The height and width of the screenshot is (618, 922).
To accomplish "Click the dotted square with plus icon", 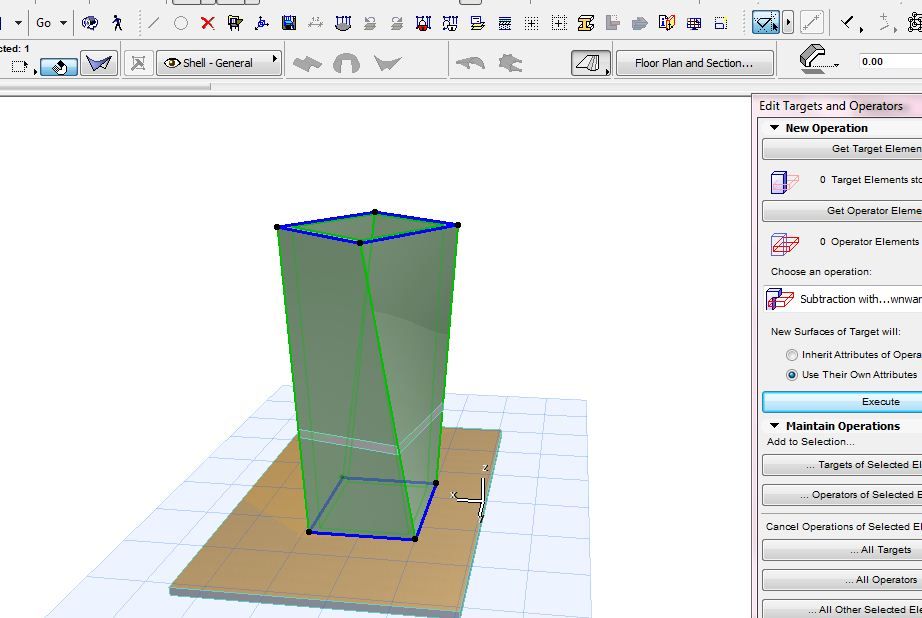I will tap(559, 23).
